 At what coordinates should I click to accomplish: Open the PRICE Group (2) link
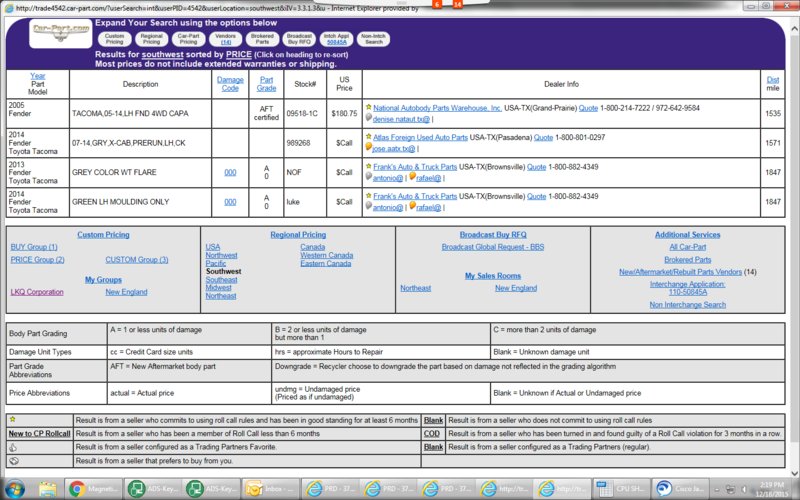(x=38, y=260)
